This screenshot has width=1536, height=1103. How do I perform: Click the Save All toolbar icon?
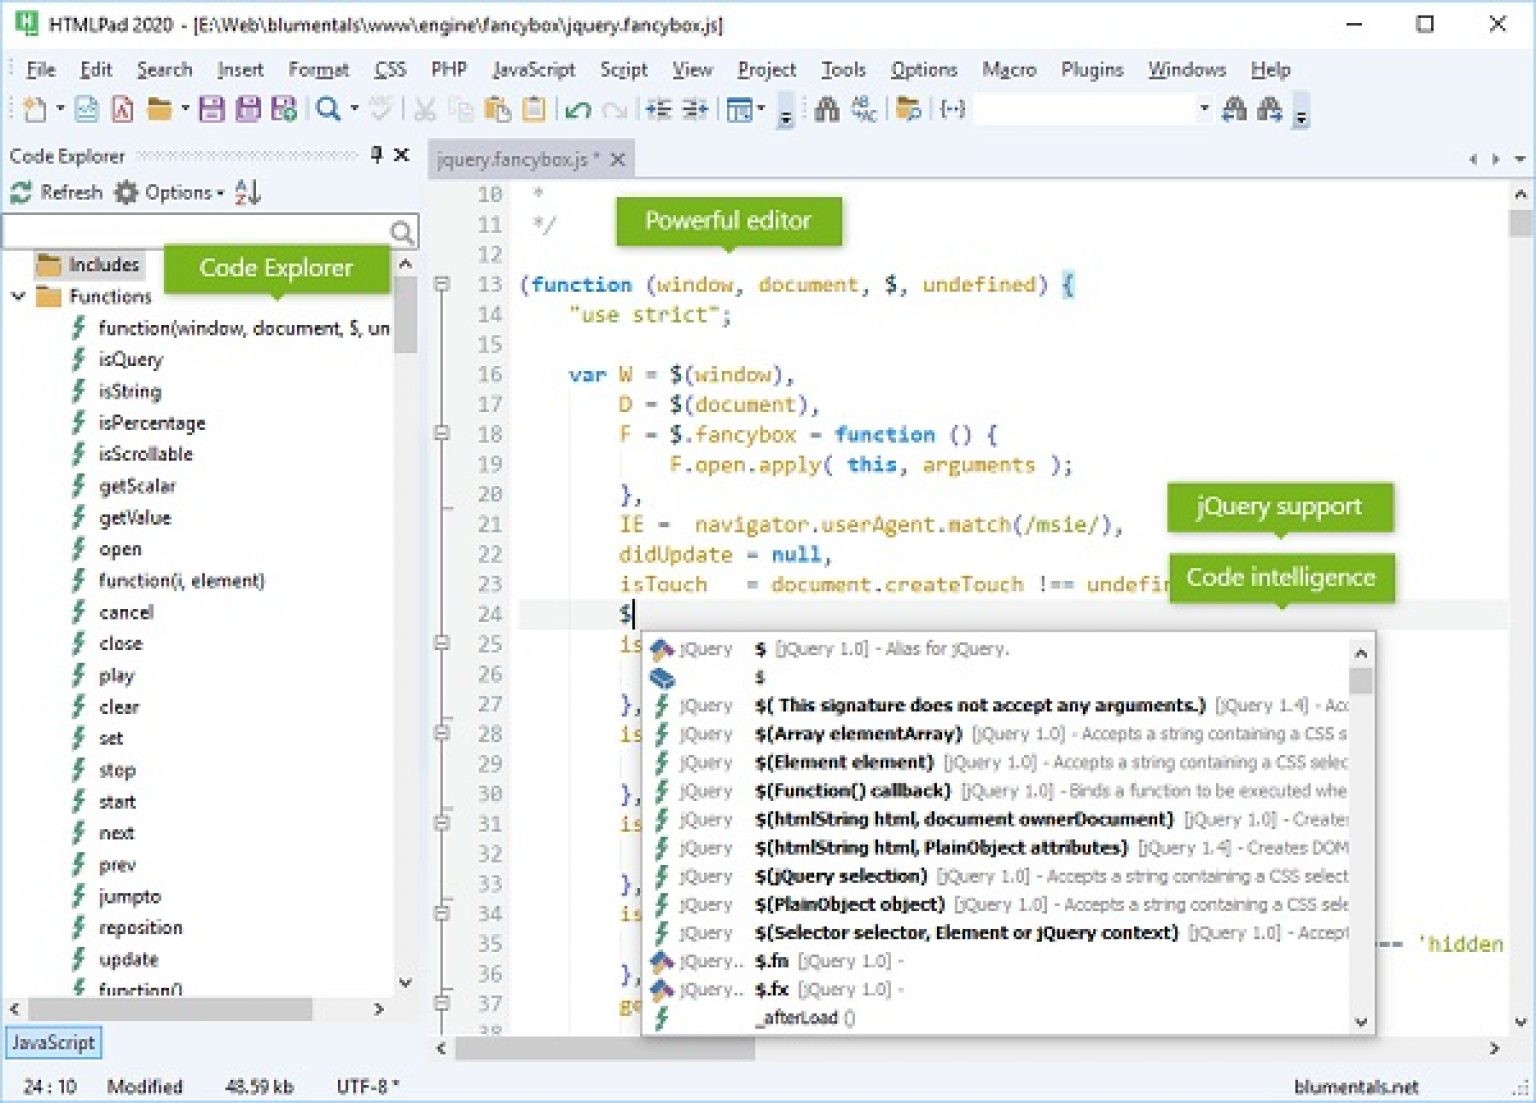click(x=247, y=109)
